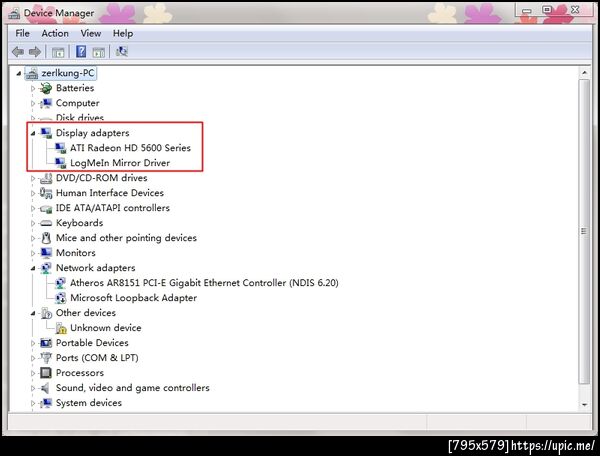Image resolution: width=600 pixels, height=456 pixels.
Task: Select Ports (COM & LPT) label
Action: (97, 358)
